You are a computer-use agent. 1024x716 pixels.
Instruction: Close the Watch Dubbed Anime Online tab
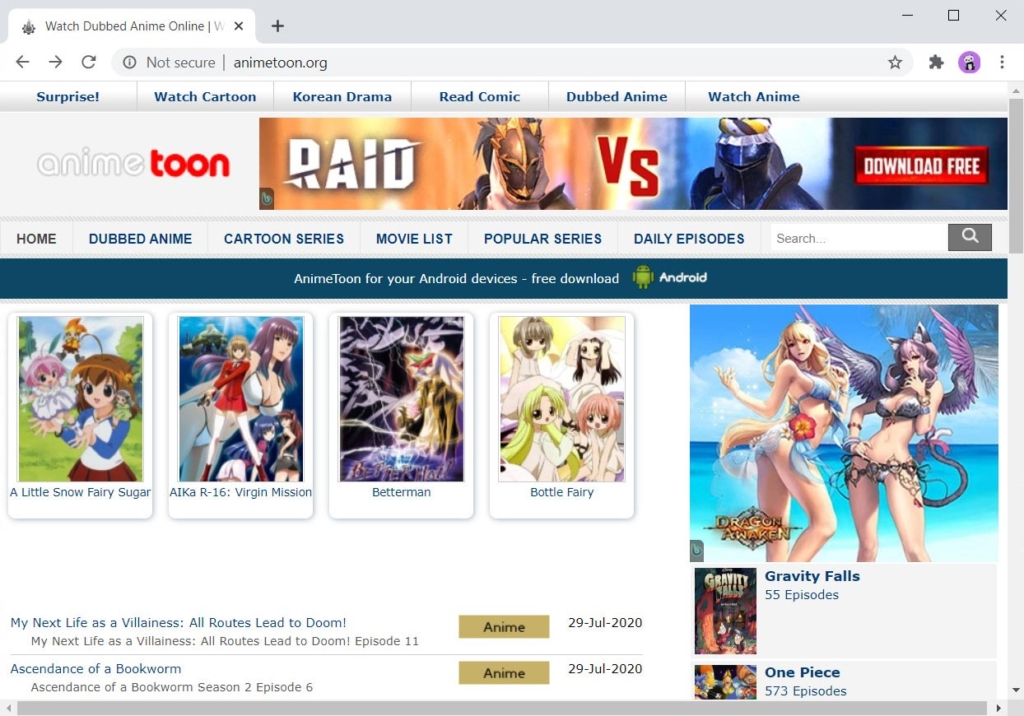(239, 26)
